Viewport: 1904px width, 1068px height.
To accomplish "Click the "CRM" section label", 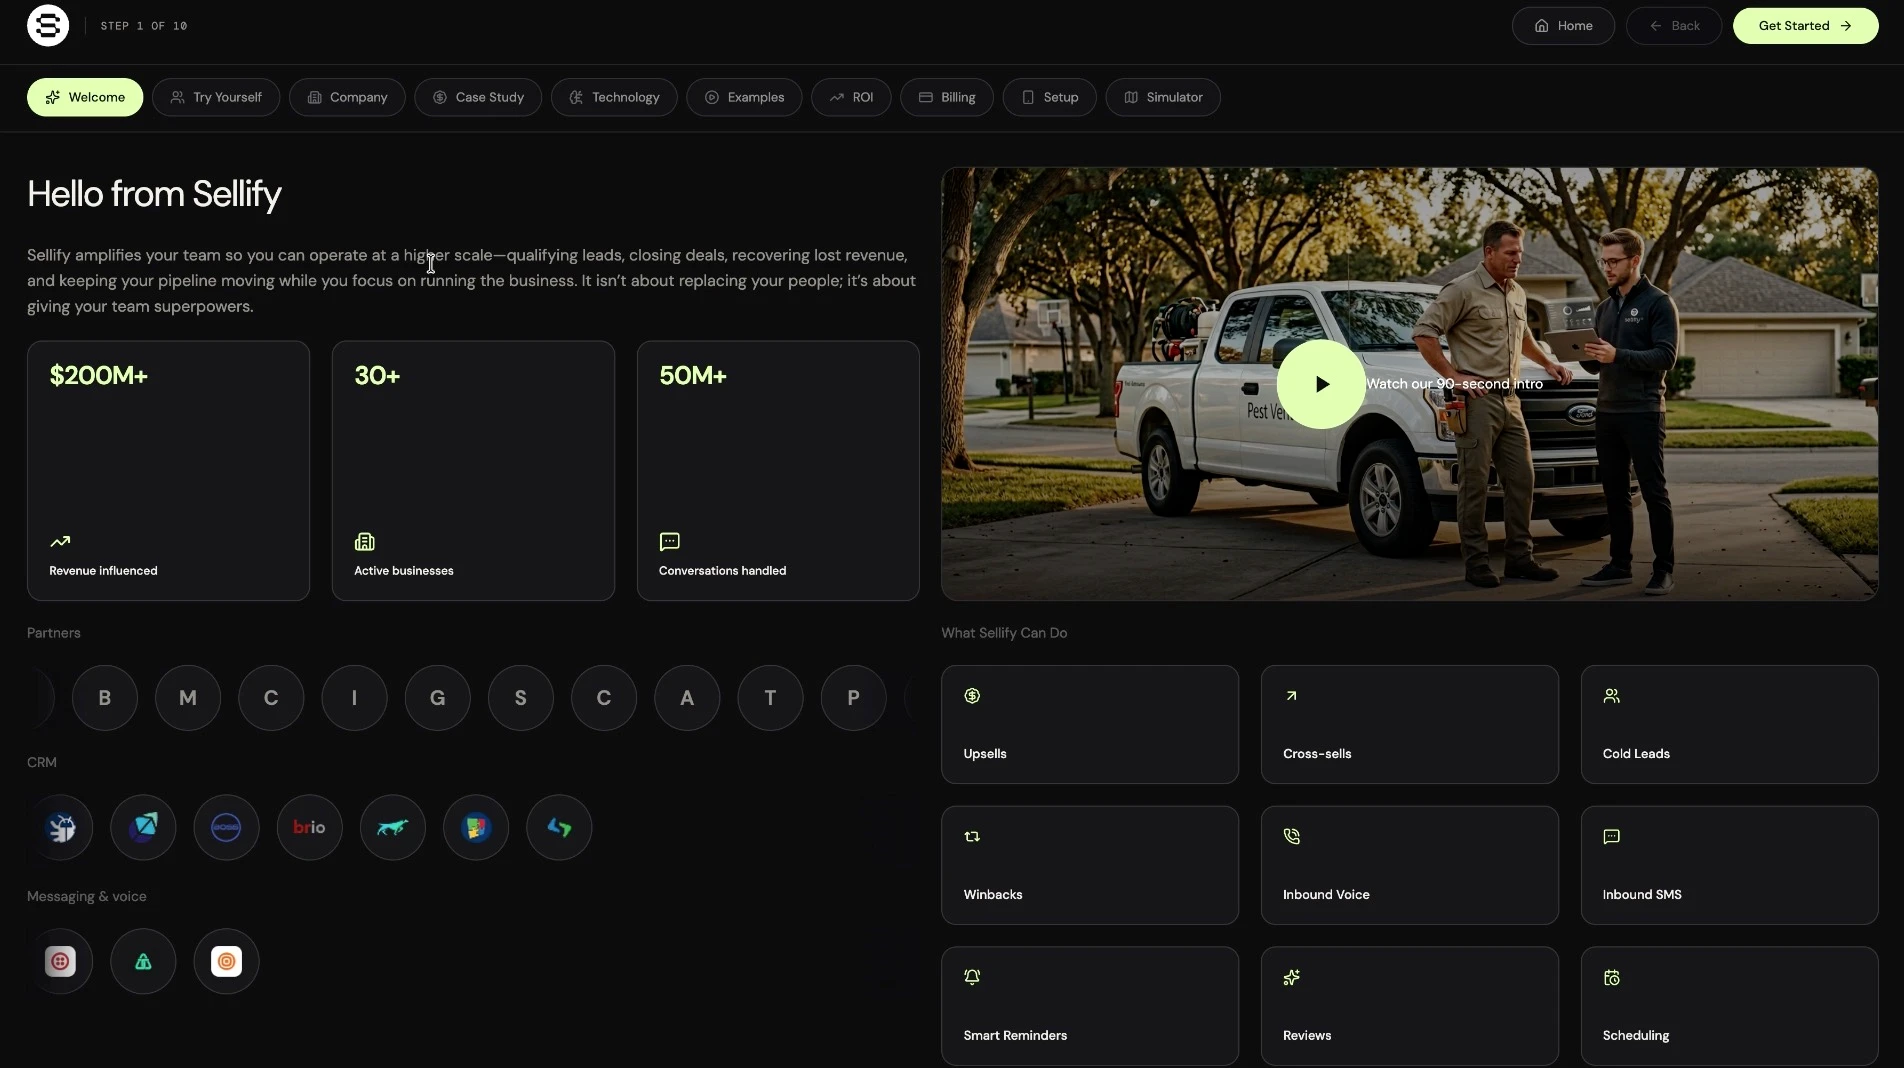I will (42, 762).
